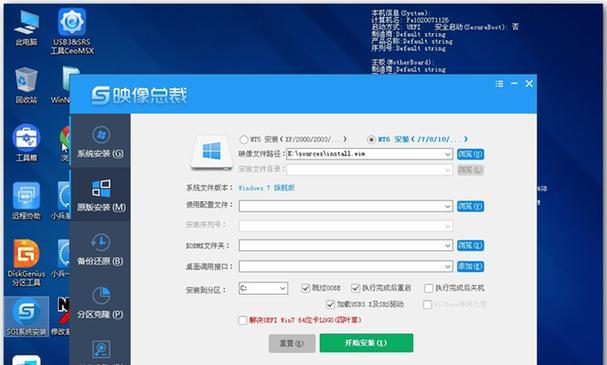Enable 解决UEFI Win7 64位卡LOGO checkbox
The width and height of the screenshot is (607, 365).
click(x=243, y=320)
